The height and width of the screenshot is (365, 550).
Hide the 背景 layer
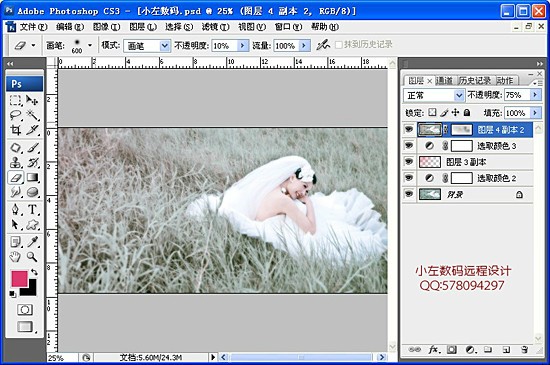pos(409,194)
